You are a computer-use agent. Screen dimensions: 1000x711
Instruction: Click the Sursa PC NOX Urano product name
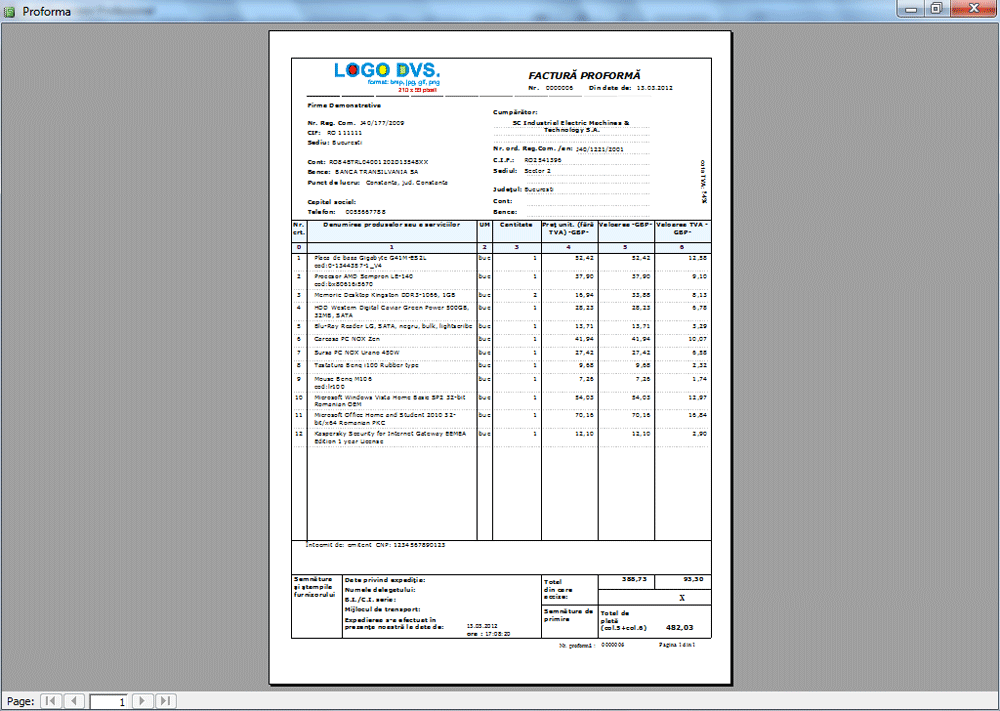[357, 353]
